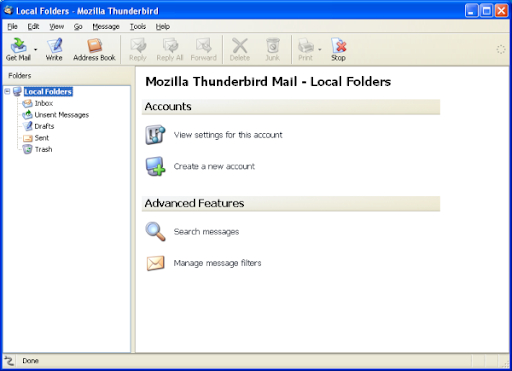Click the Inbox folder icon
Screen dimensions: 512x371
point(27,103)
